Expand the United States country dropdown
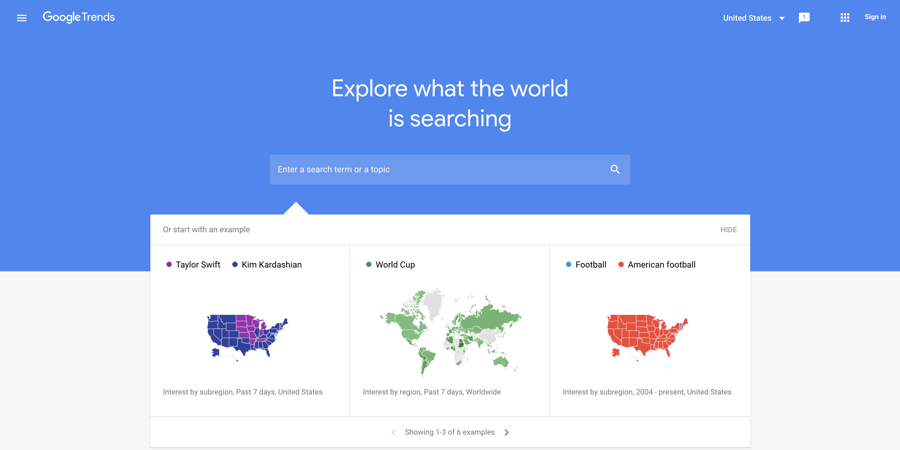This screenshot has width=900, height=450. pyautogui.click(x=754, y=18)
